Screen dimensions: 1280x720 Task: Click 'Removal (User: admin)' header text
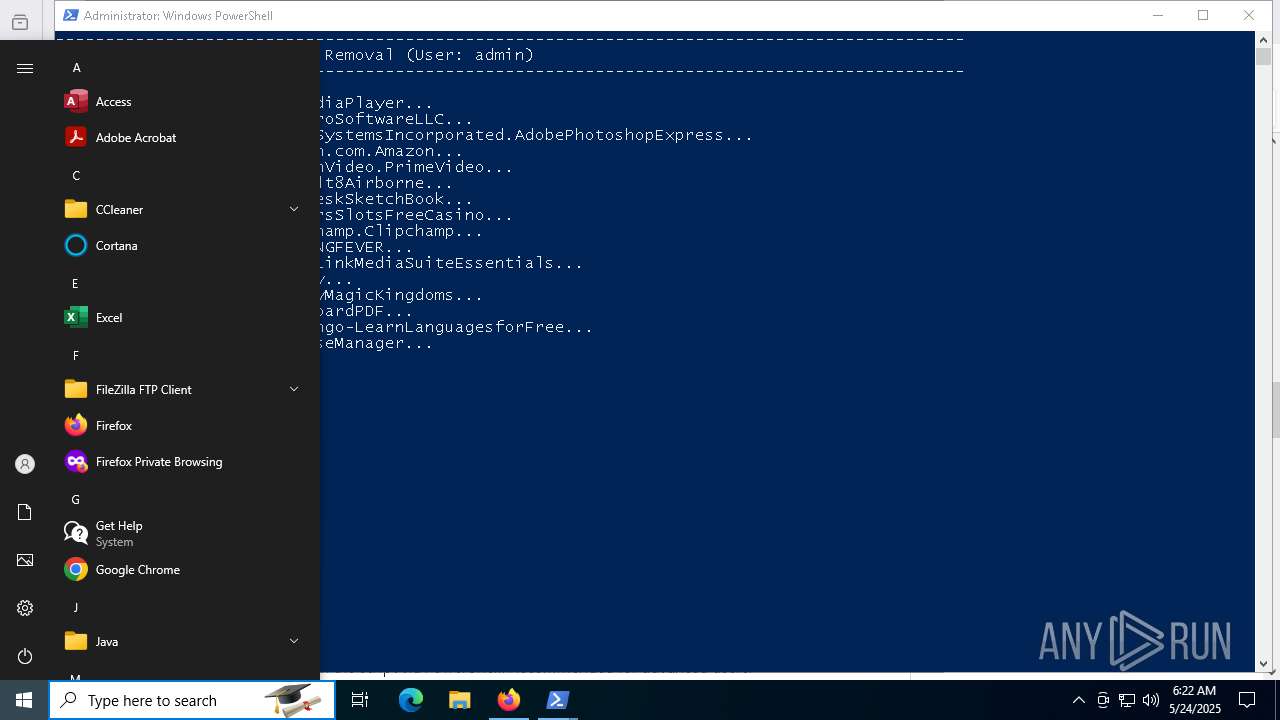tap(429, 55)
